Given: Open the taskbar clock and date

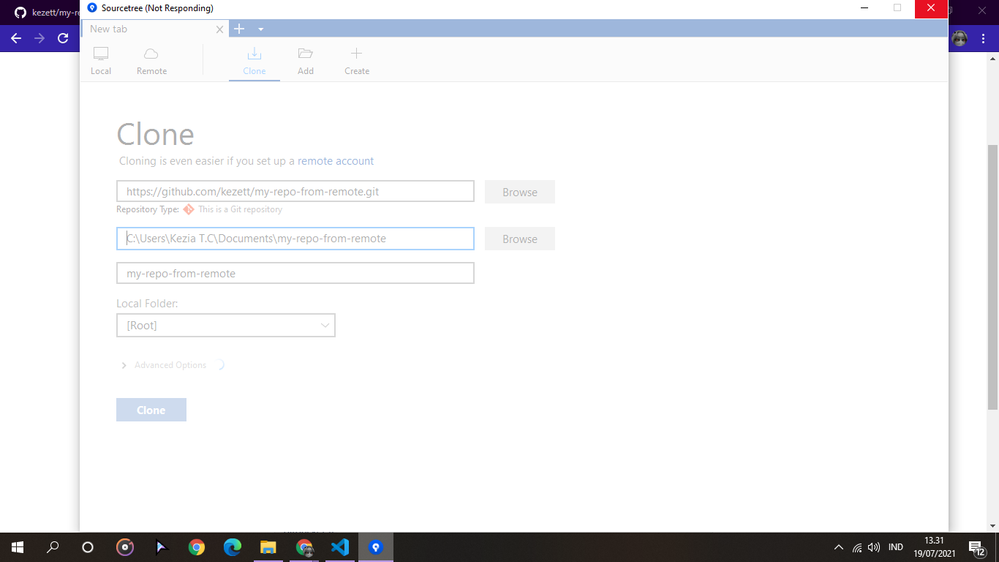Looking at the screenshot, I should (x=934, y=547).
